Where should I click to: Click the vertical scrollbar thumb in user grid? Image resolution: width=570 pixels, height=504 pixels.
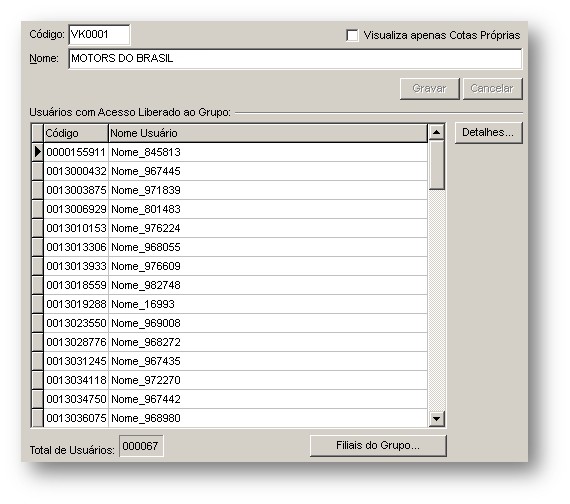click(x=436, y=165)
